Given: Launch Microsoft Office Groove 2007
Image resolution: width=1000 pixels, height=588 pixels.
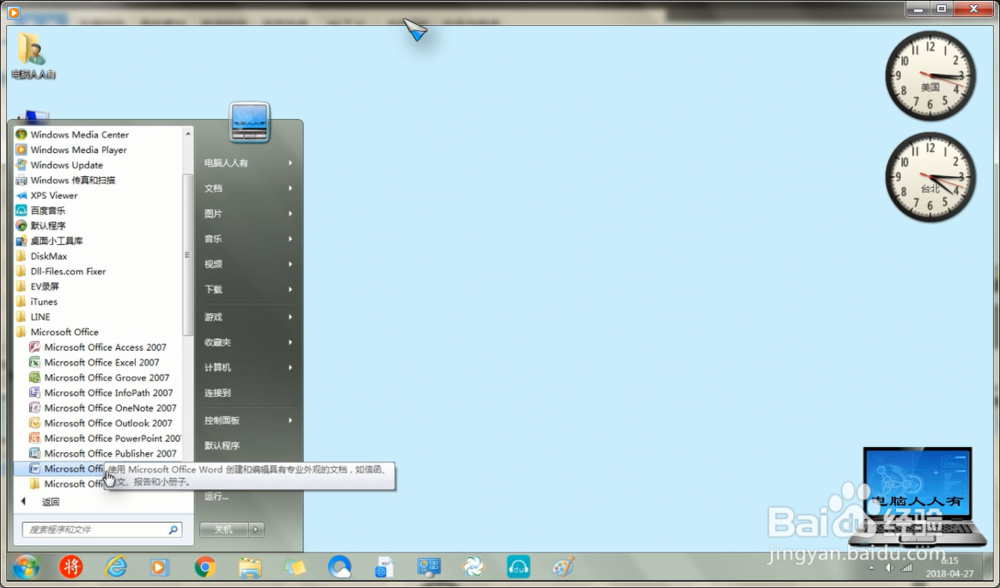Looking at the screenshot, I should click(105, 378).
